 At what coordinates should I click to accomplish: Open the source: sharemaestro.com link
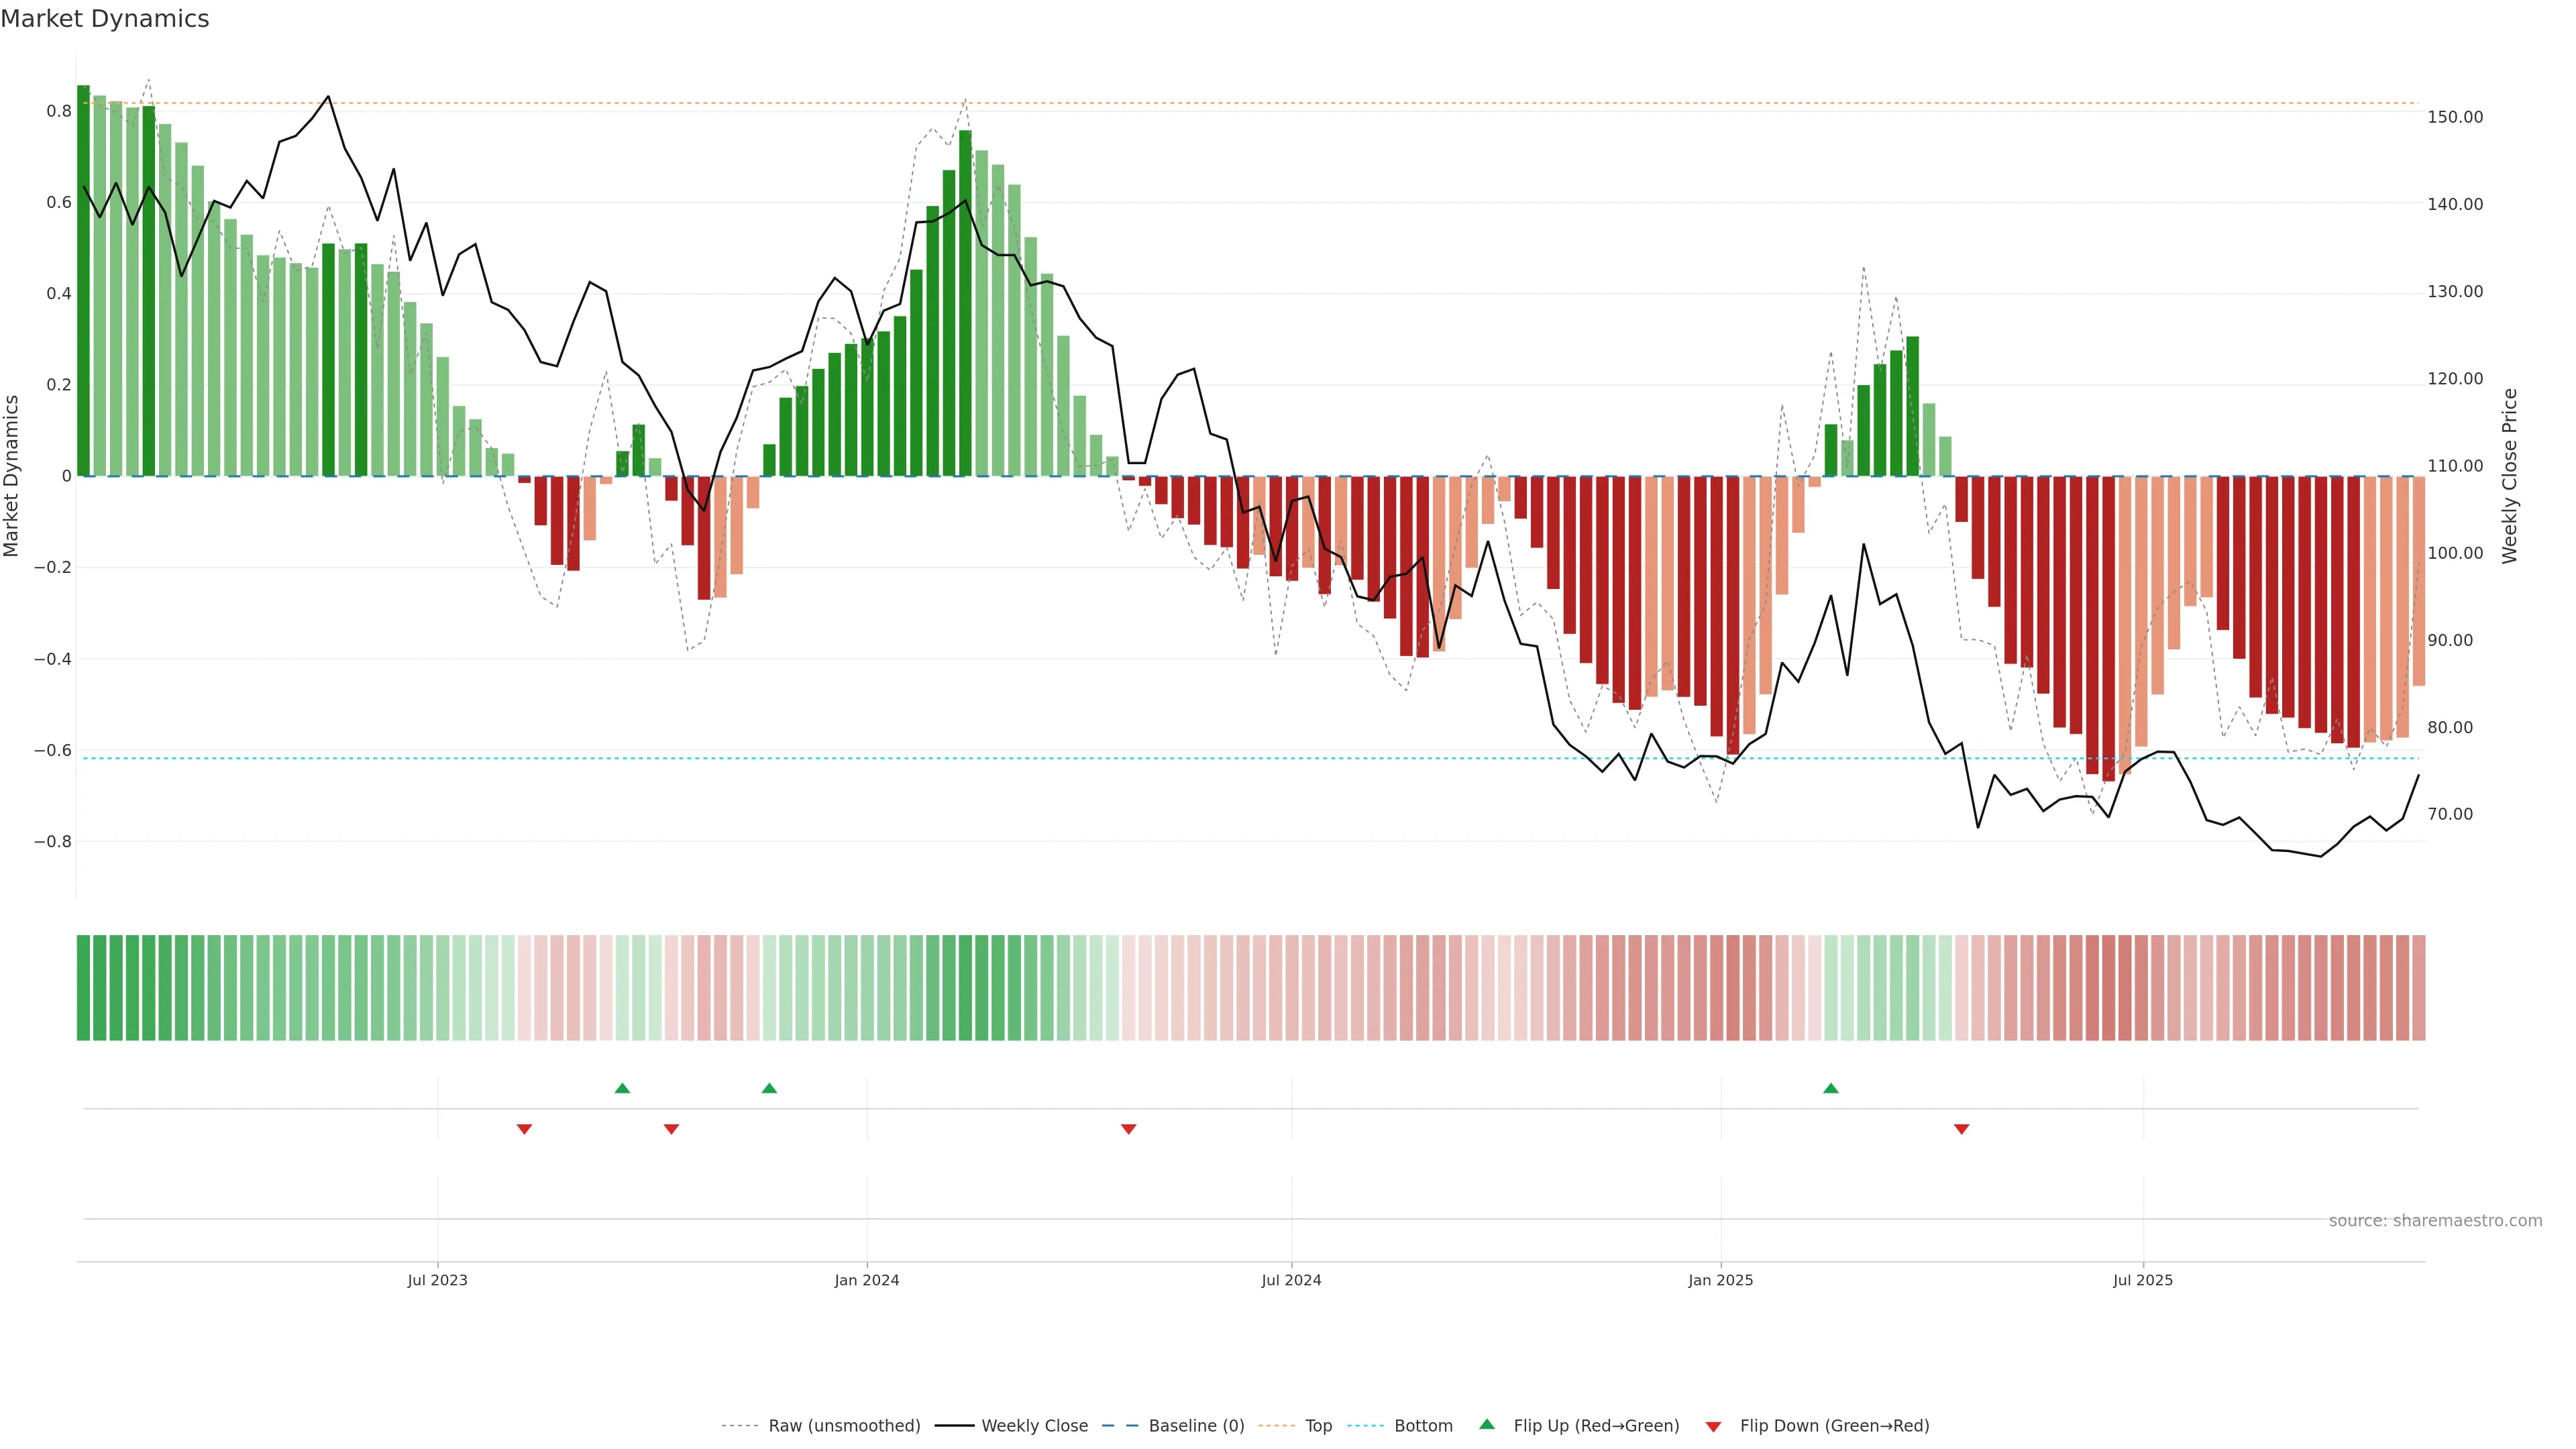coord(2435,1221)
